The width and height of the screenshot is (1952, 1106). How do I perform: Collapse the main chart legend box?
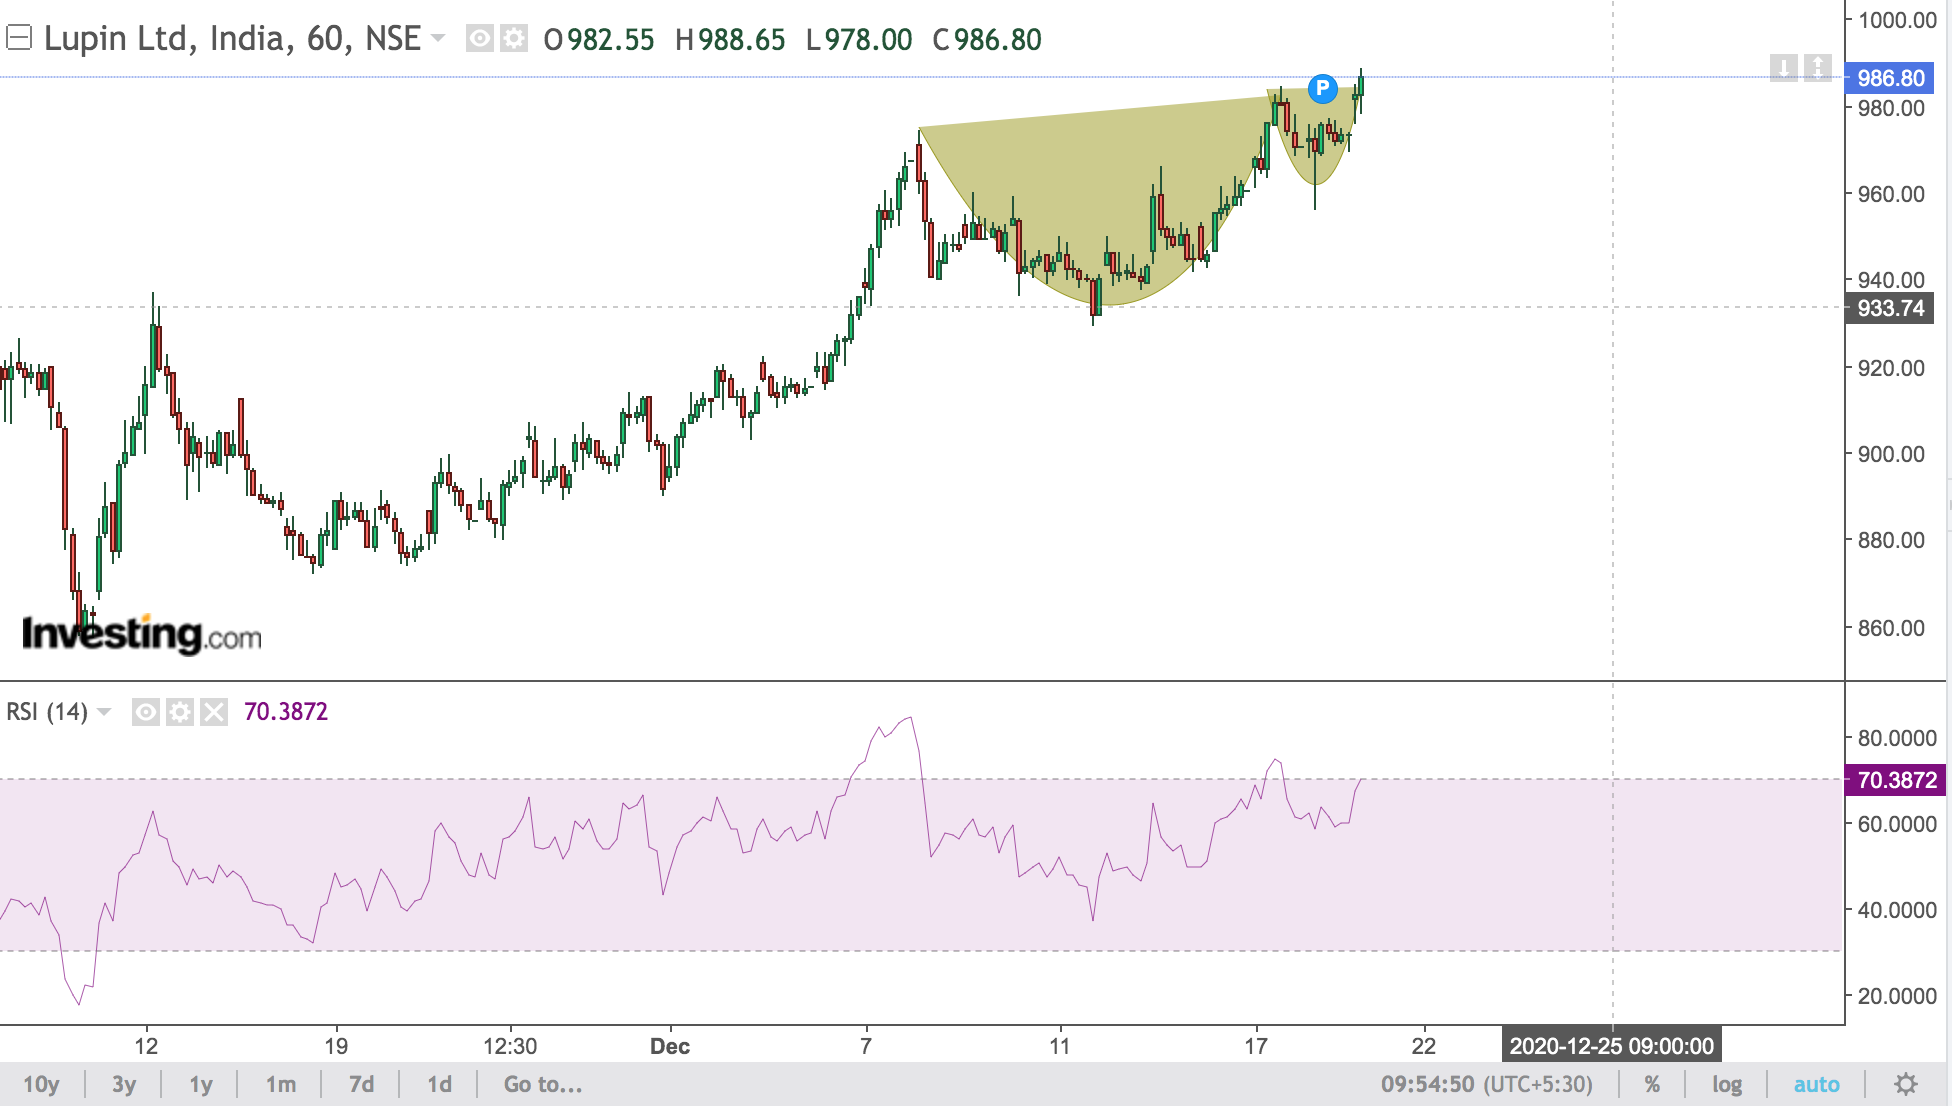(19, 38)
